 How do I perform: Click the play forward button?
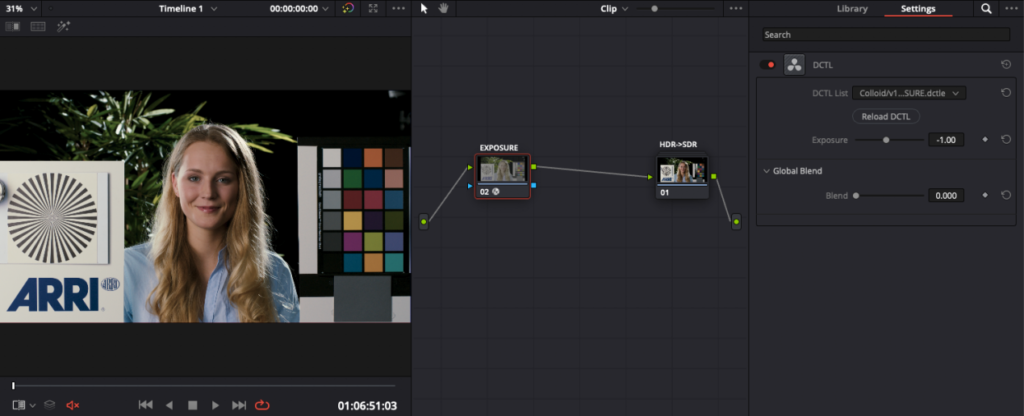(215, 406)
